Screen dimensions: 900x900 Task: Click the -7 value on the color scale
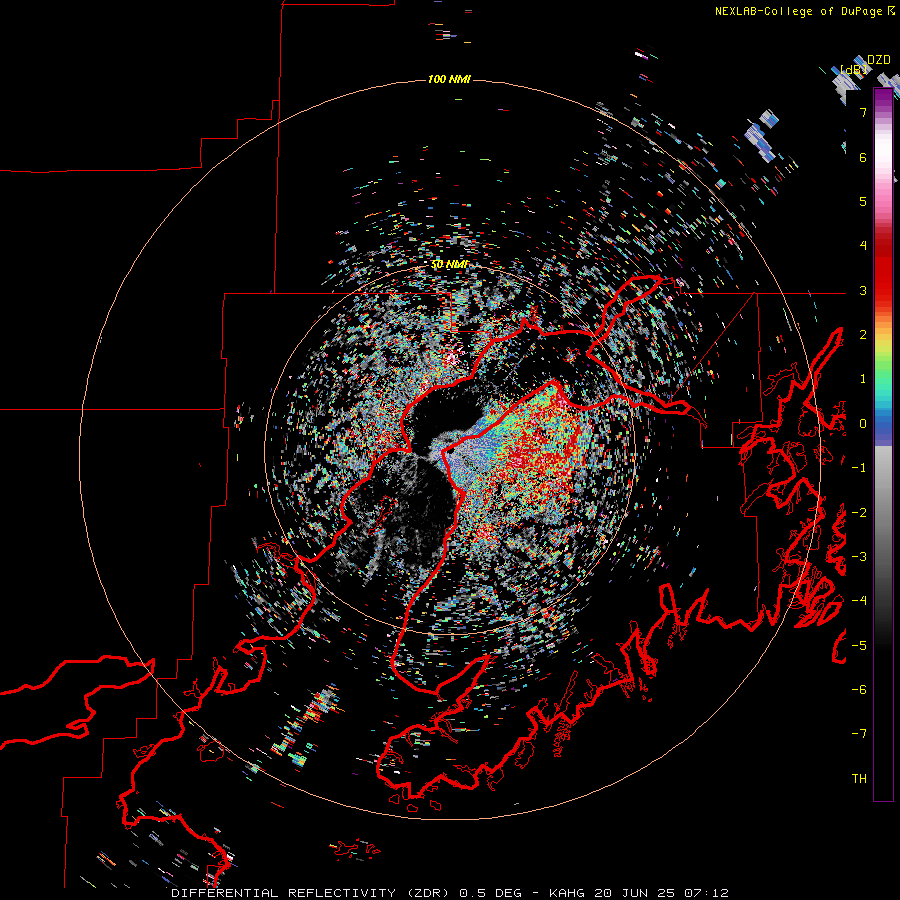[x=859, y=734]
